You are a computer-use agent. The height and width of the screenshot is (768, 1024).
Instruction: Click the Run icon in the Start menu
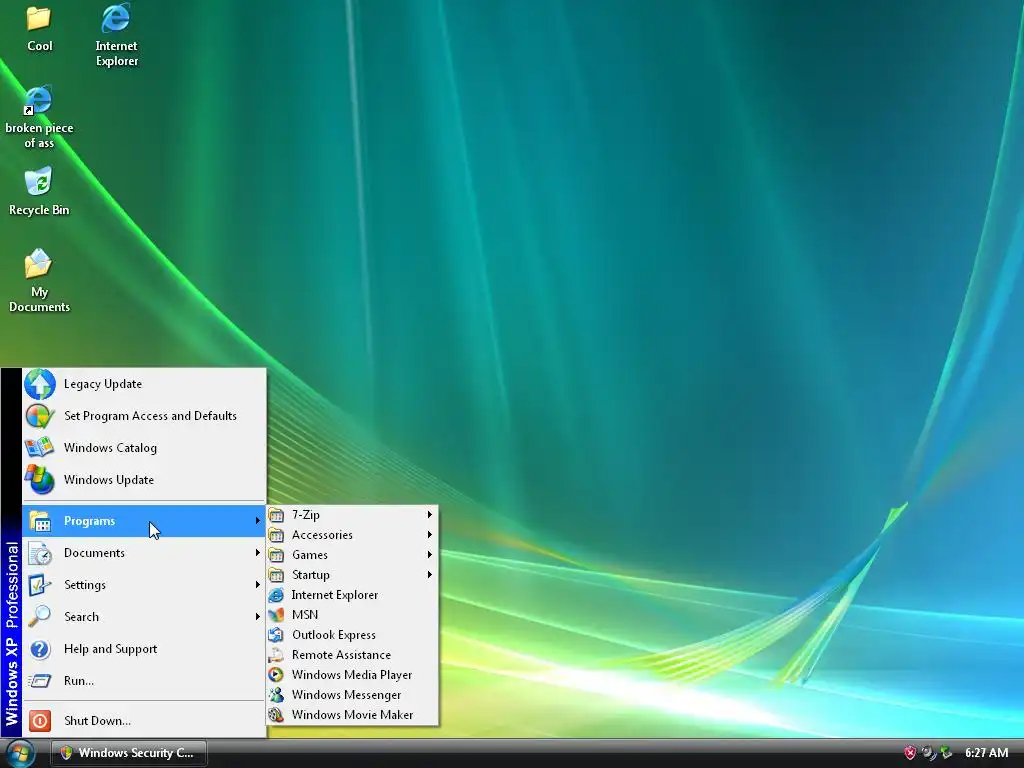pyautogui.click(x=40, y=681)
